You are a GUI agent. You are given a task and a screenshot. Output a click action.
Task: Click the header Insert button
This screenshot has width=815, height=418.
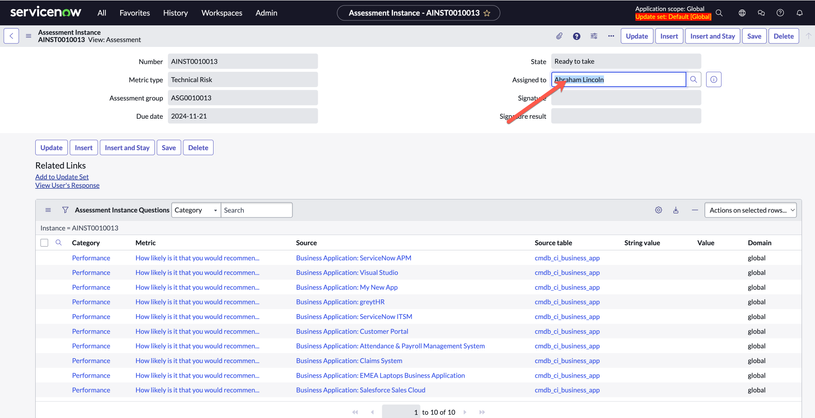[669, 36]
